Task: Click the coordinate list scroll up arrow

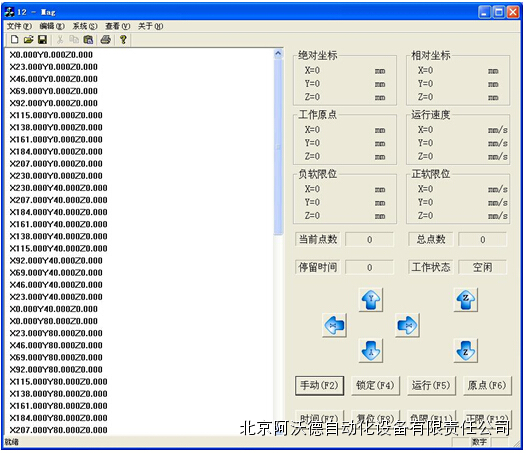Action: click(278, 54)
